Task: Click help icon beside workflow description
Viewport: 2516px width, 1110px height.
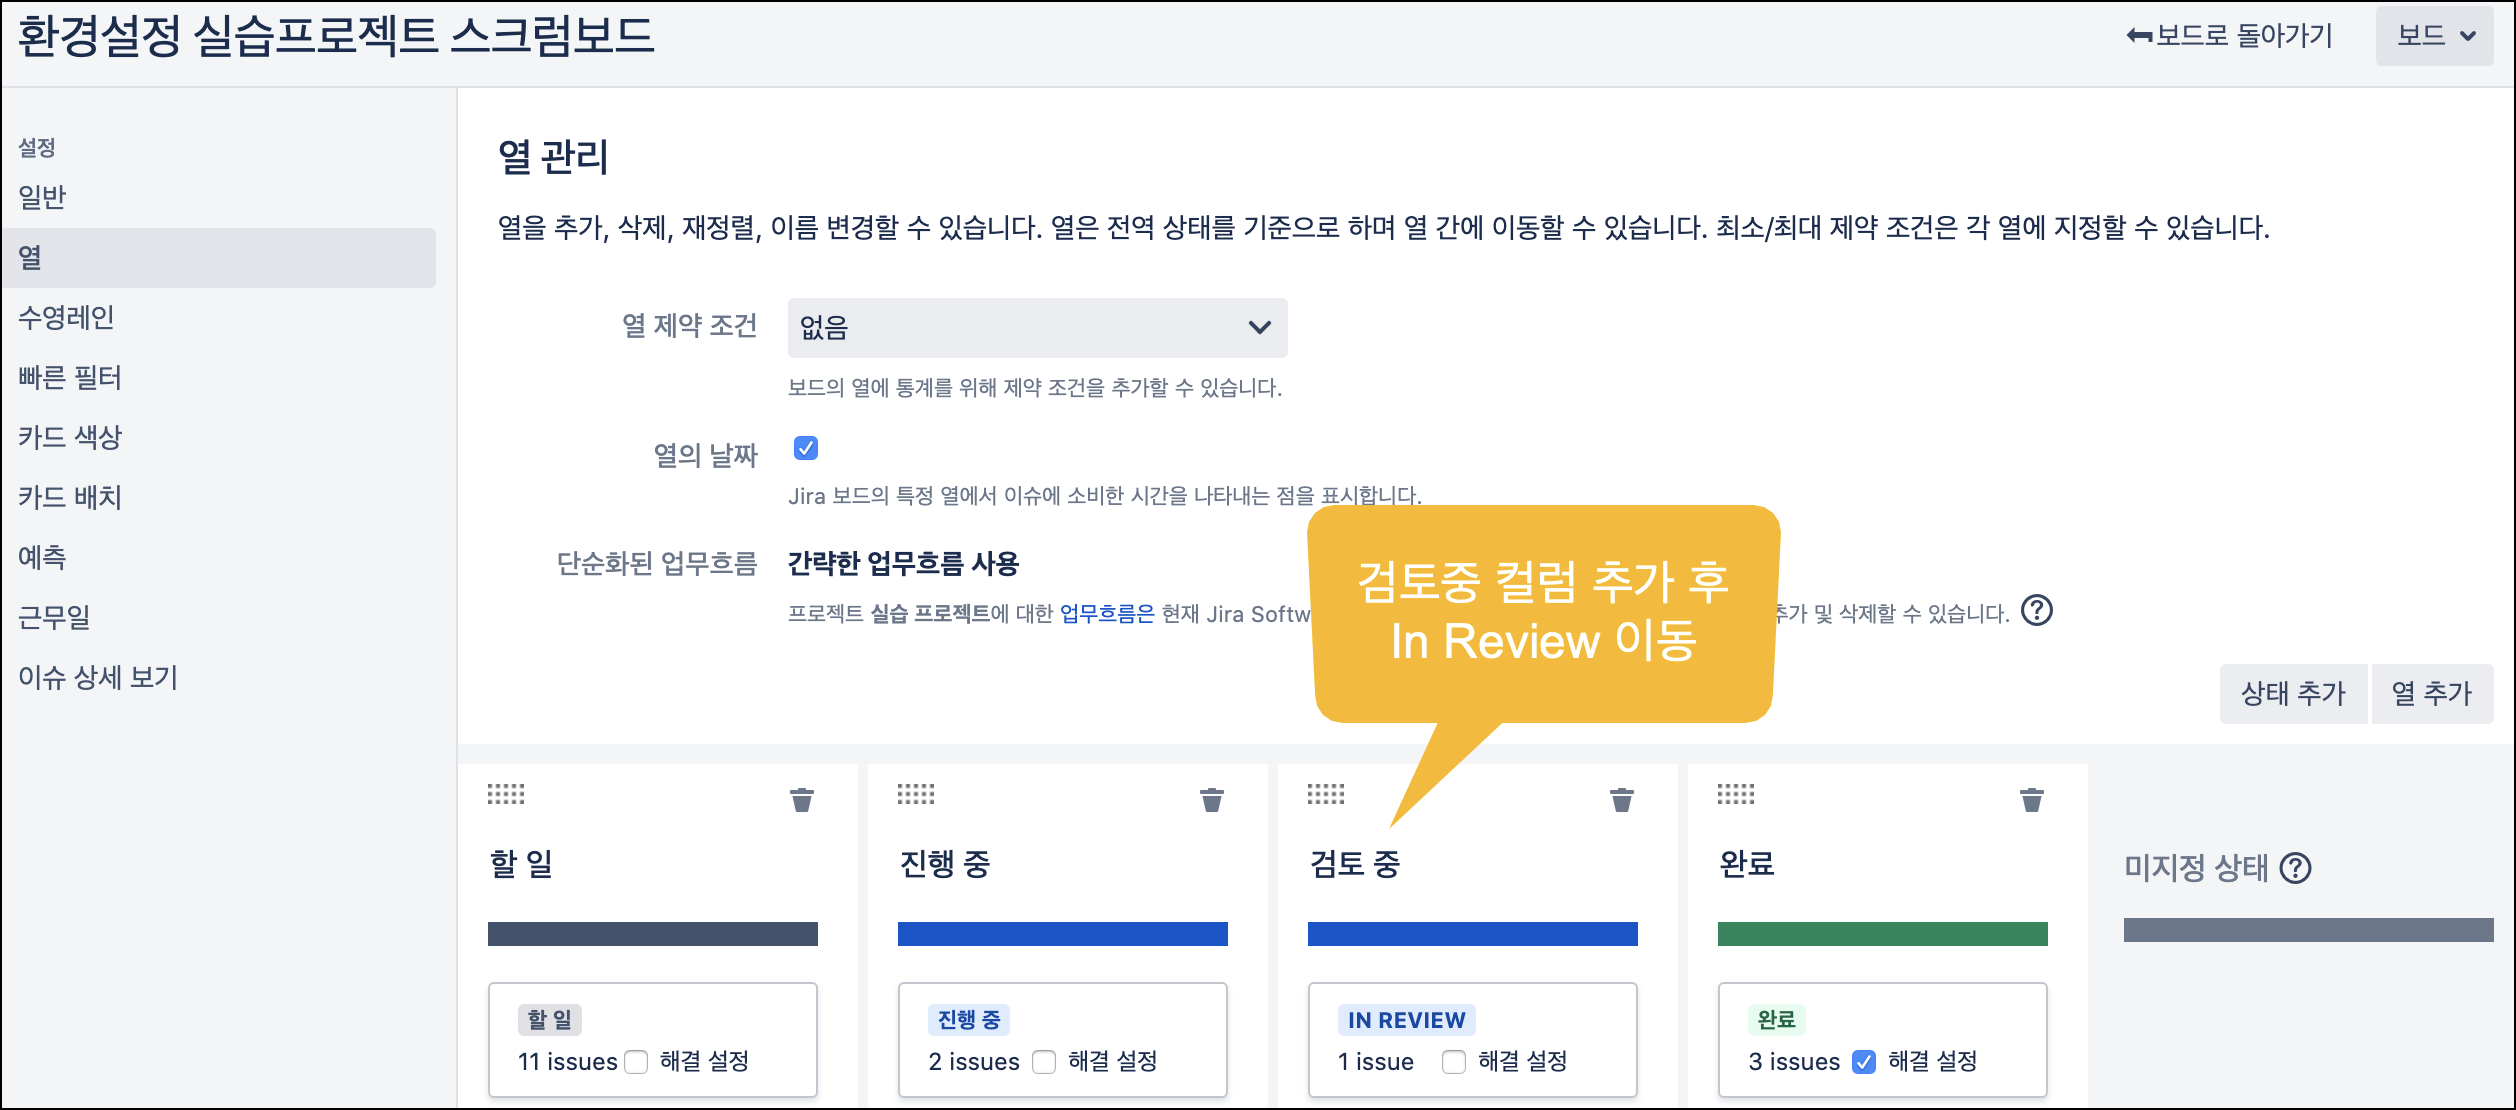Action: click(2037, 611)
